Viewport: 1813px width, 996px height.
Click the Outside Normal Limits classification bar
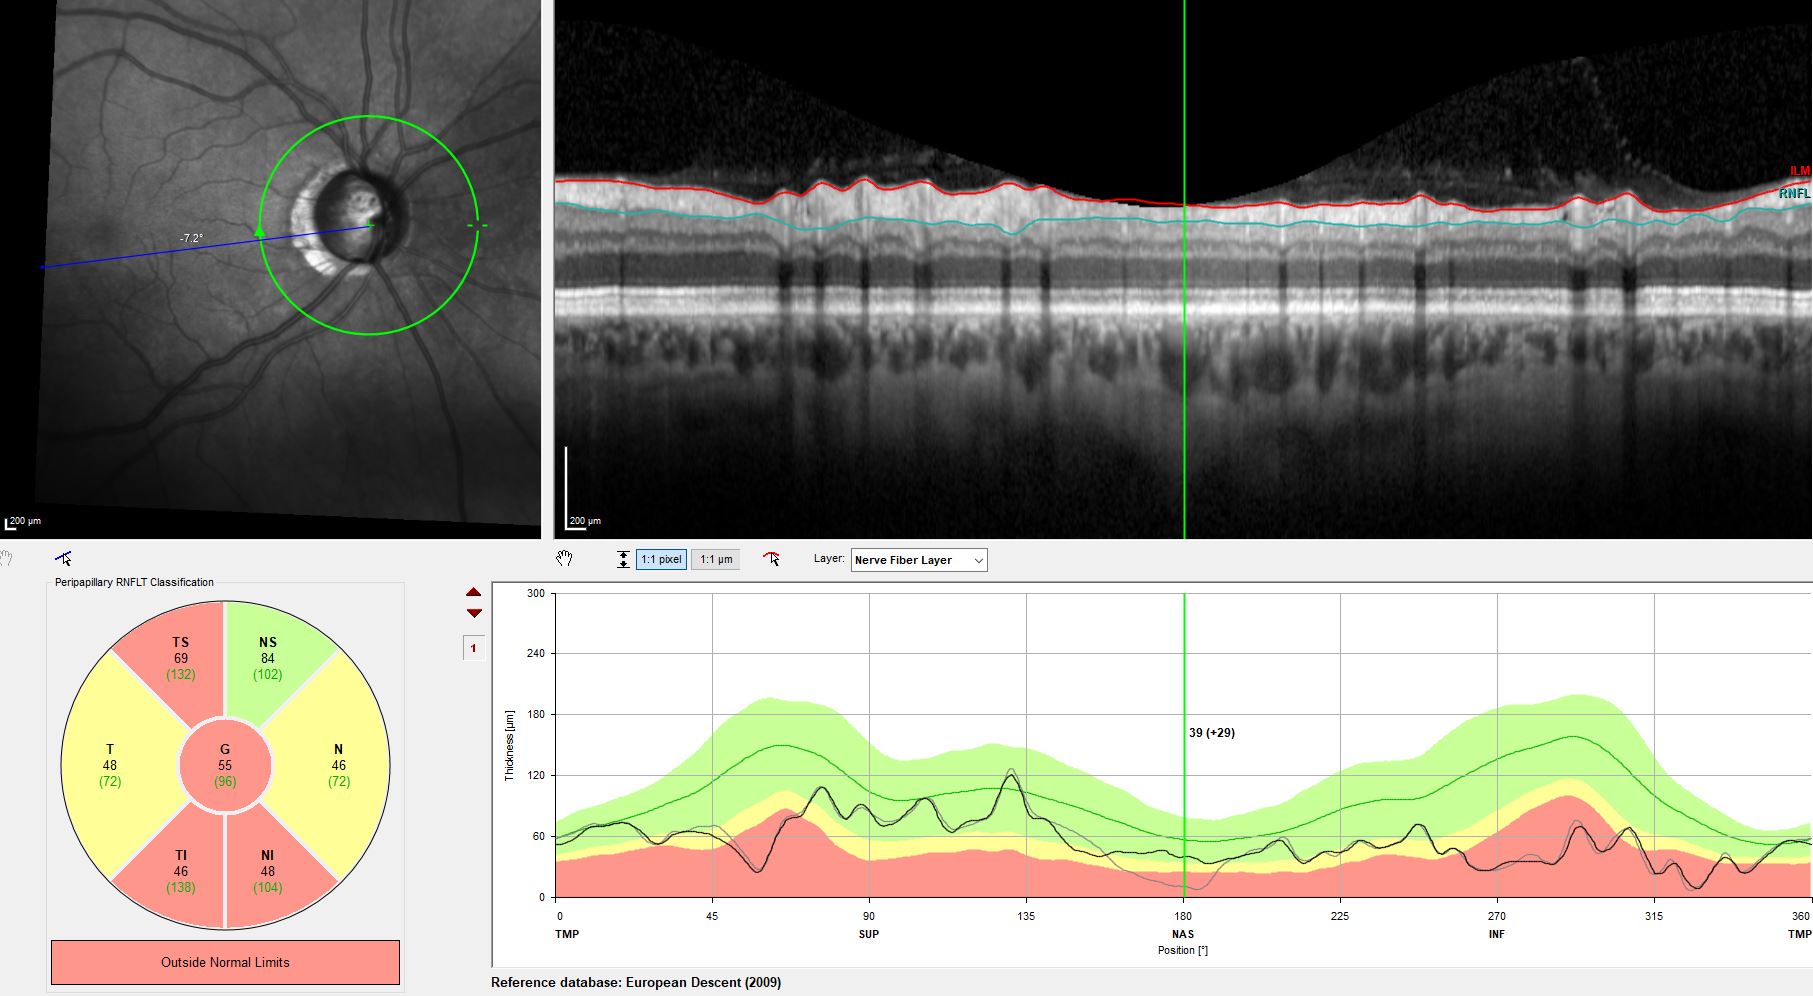coord(225,962)
